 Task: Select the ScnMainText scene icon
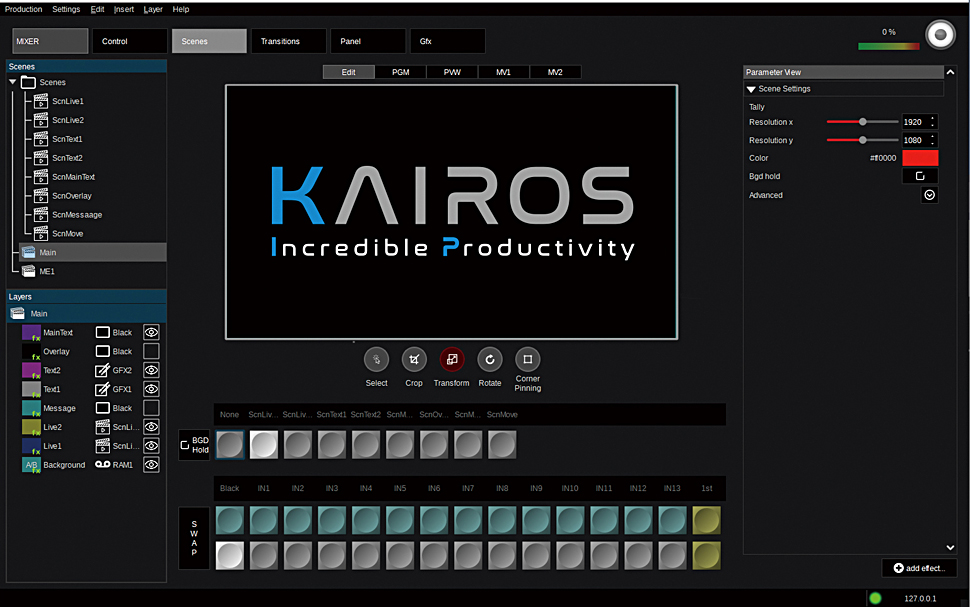41,176
